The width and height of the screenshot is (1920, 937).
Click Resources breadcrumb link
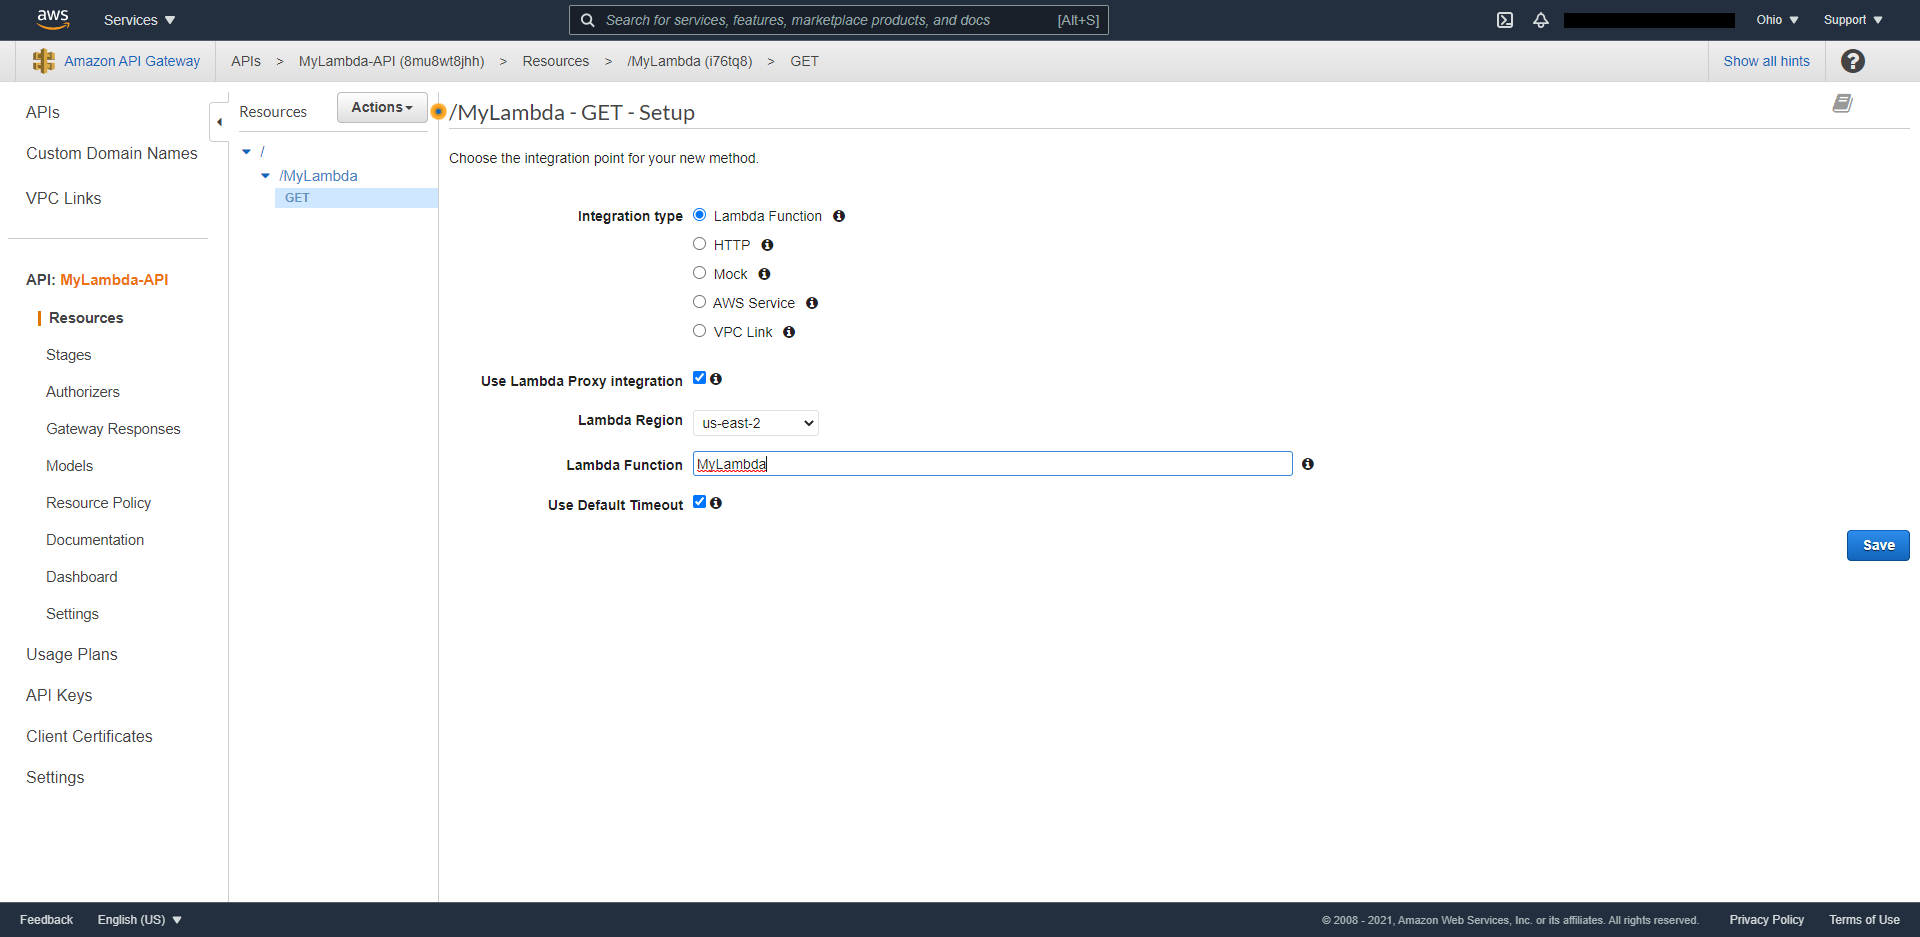pyautogui.click(x=556, y=61)
